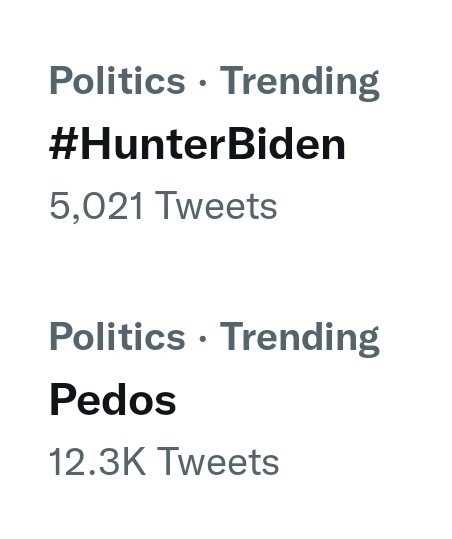Click the Trending label above Pedos
The width and height of the screenshot is (452, 539).
[299, 339]
